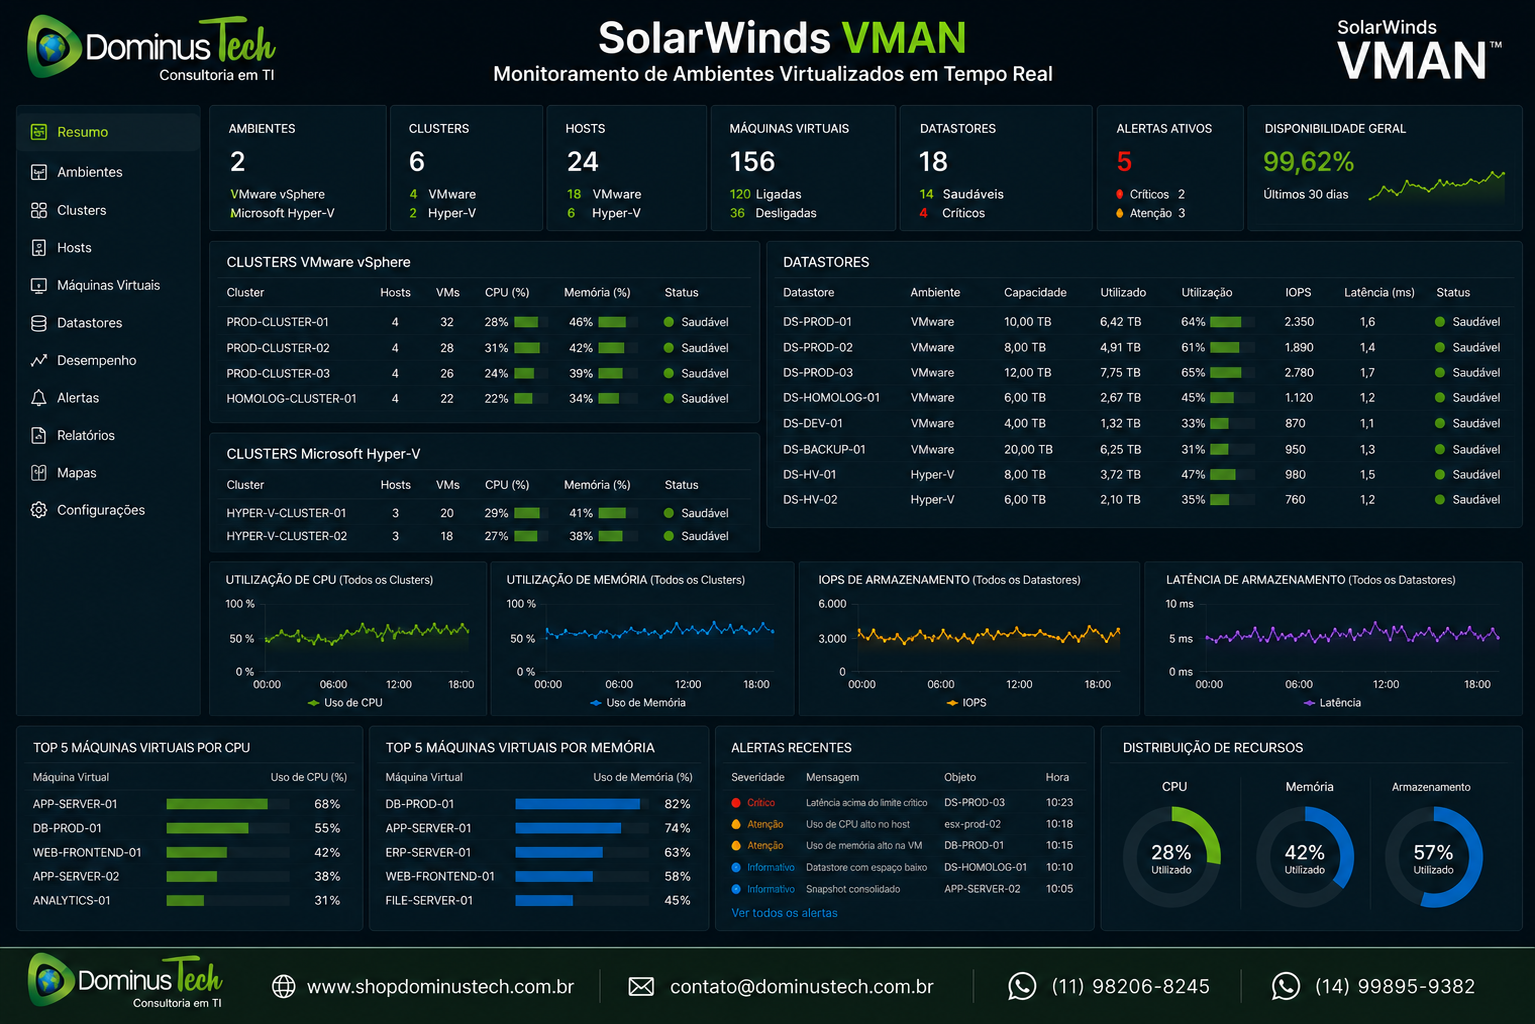Viewport: 1535px width, 1024px height.
Task: Click 'Snapshot consolidado' alert message
Action: 853,889
